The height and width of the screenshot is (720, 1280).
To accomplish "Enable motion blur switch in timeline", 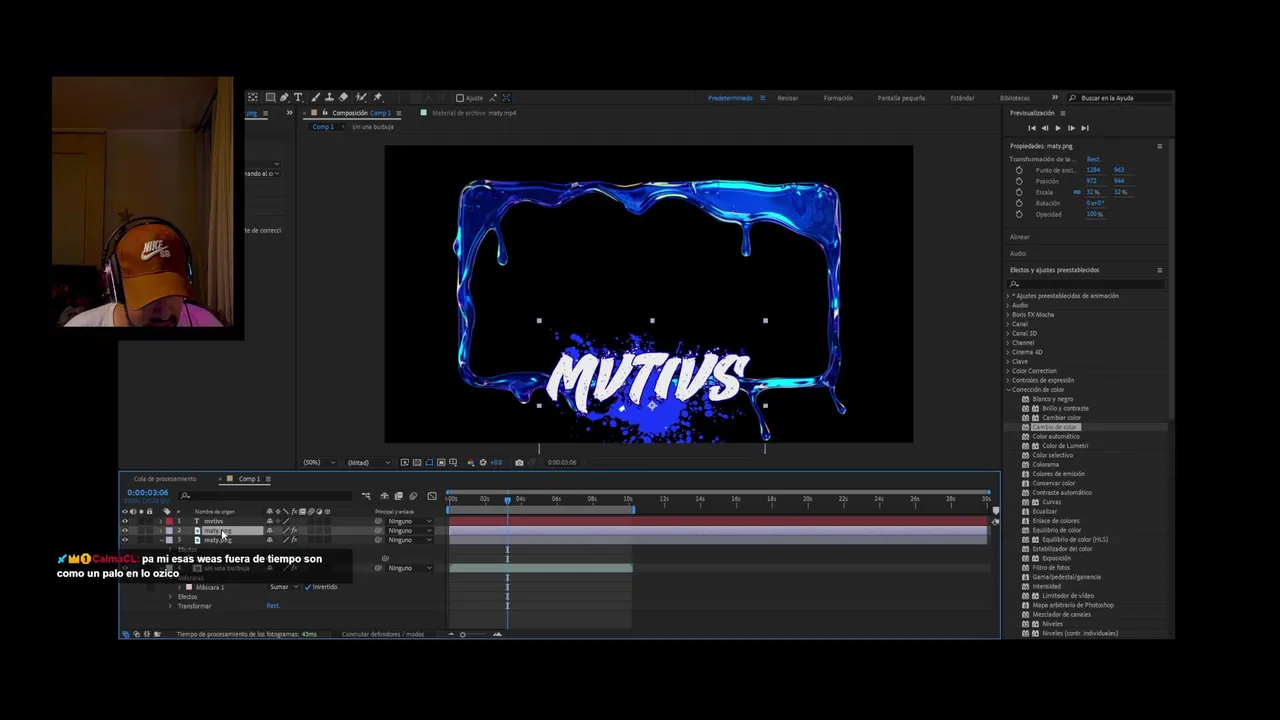I will (x=413, y=496).
